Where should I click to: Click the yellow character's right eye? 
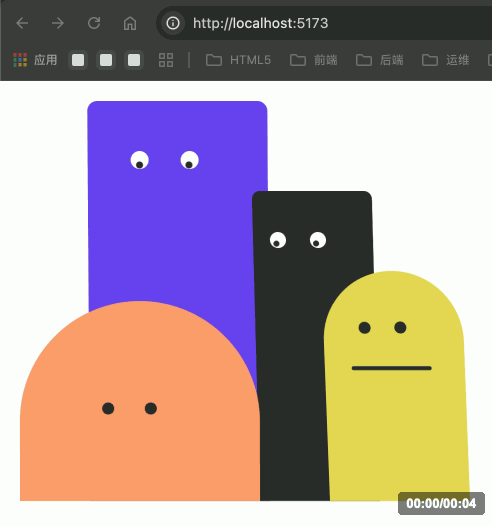click(400, 327)
